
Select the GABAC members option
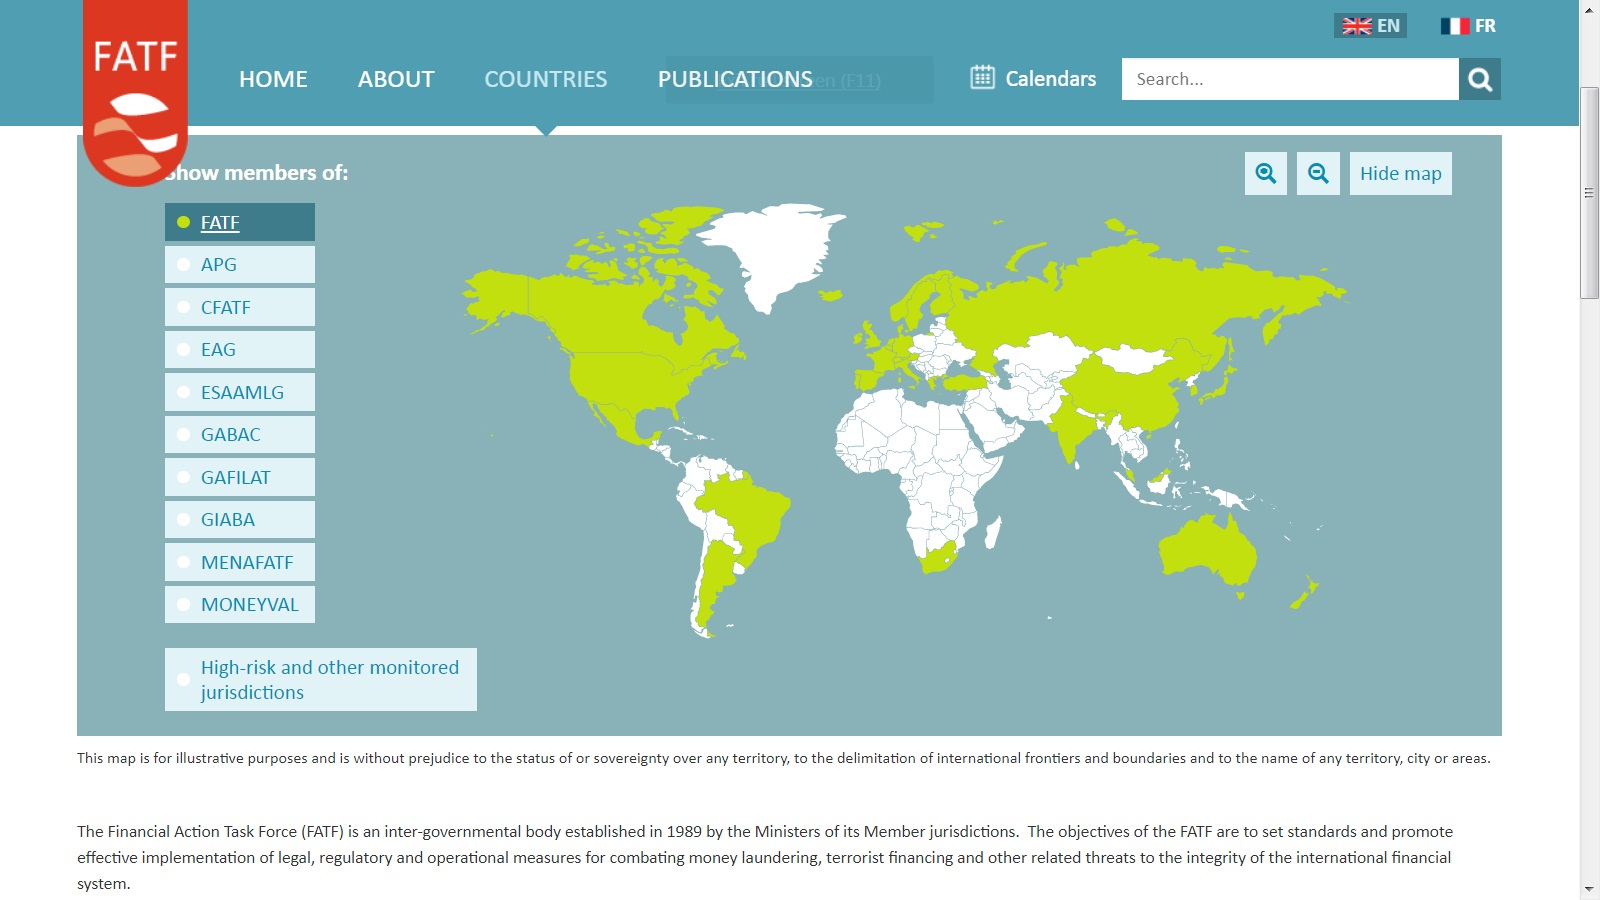click(240, 434)
